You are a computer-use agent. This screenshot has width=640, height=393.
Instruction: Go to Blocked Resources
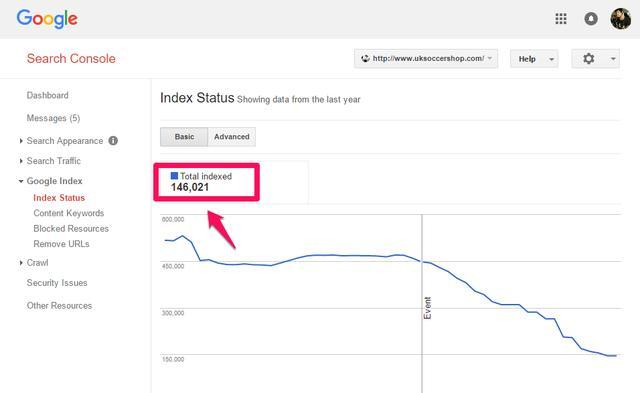pos(71,229)
